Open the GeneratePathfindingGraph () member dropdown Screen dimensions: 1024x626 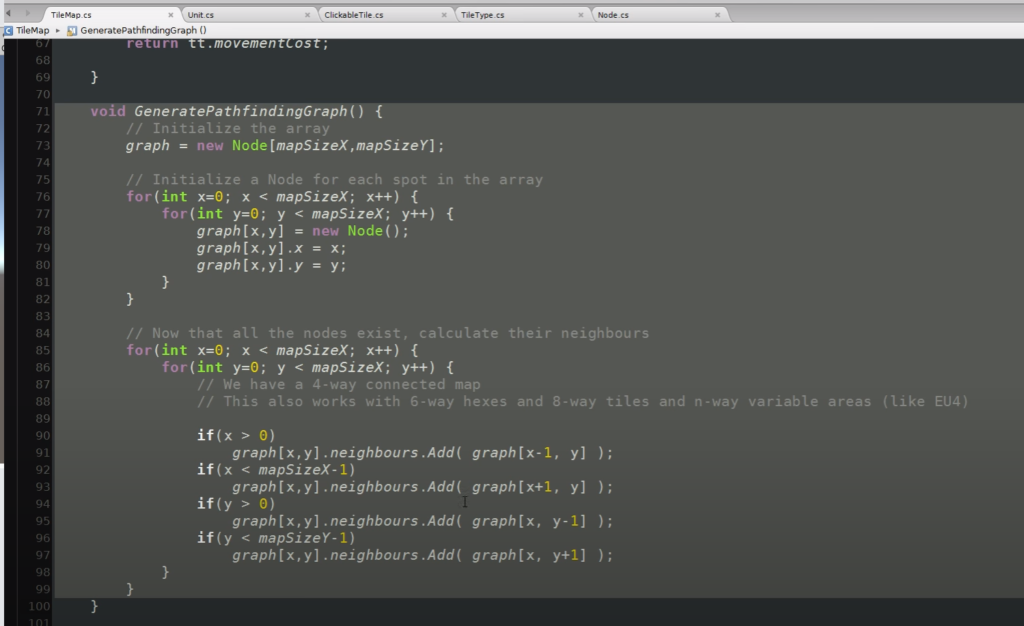(144, 30)
